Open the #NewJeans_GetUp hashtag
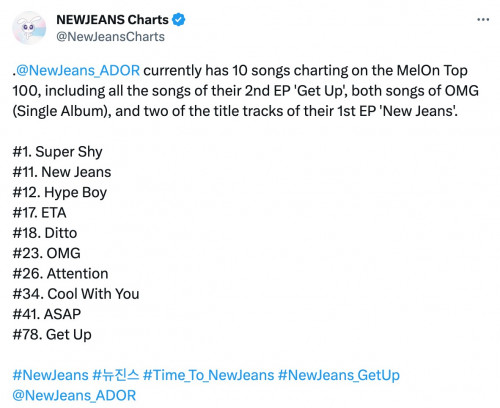Viewport: 500px width, 408px height. (x=339, y=375)
